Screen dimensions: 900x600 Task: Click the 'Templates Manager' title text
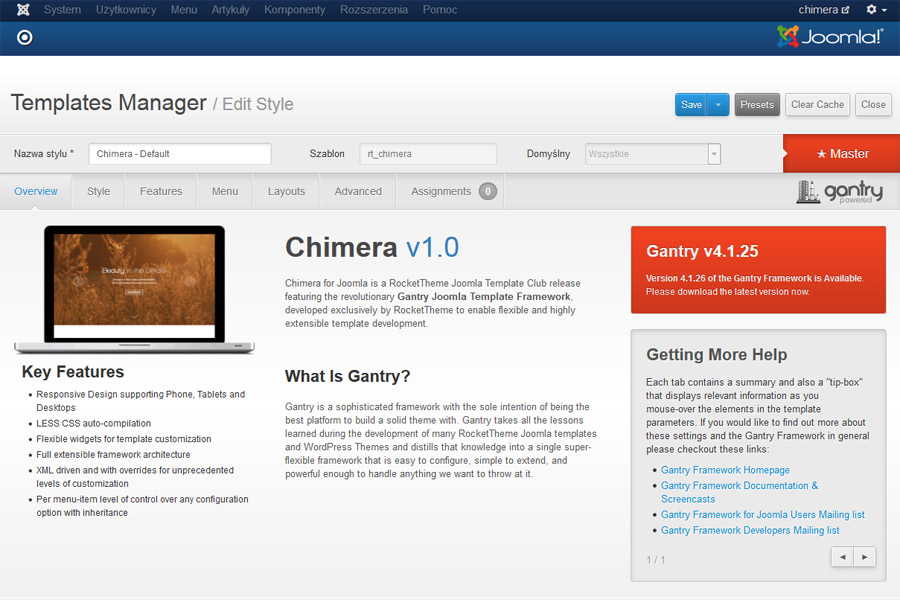click(x=108, y=103)
